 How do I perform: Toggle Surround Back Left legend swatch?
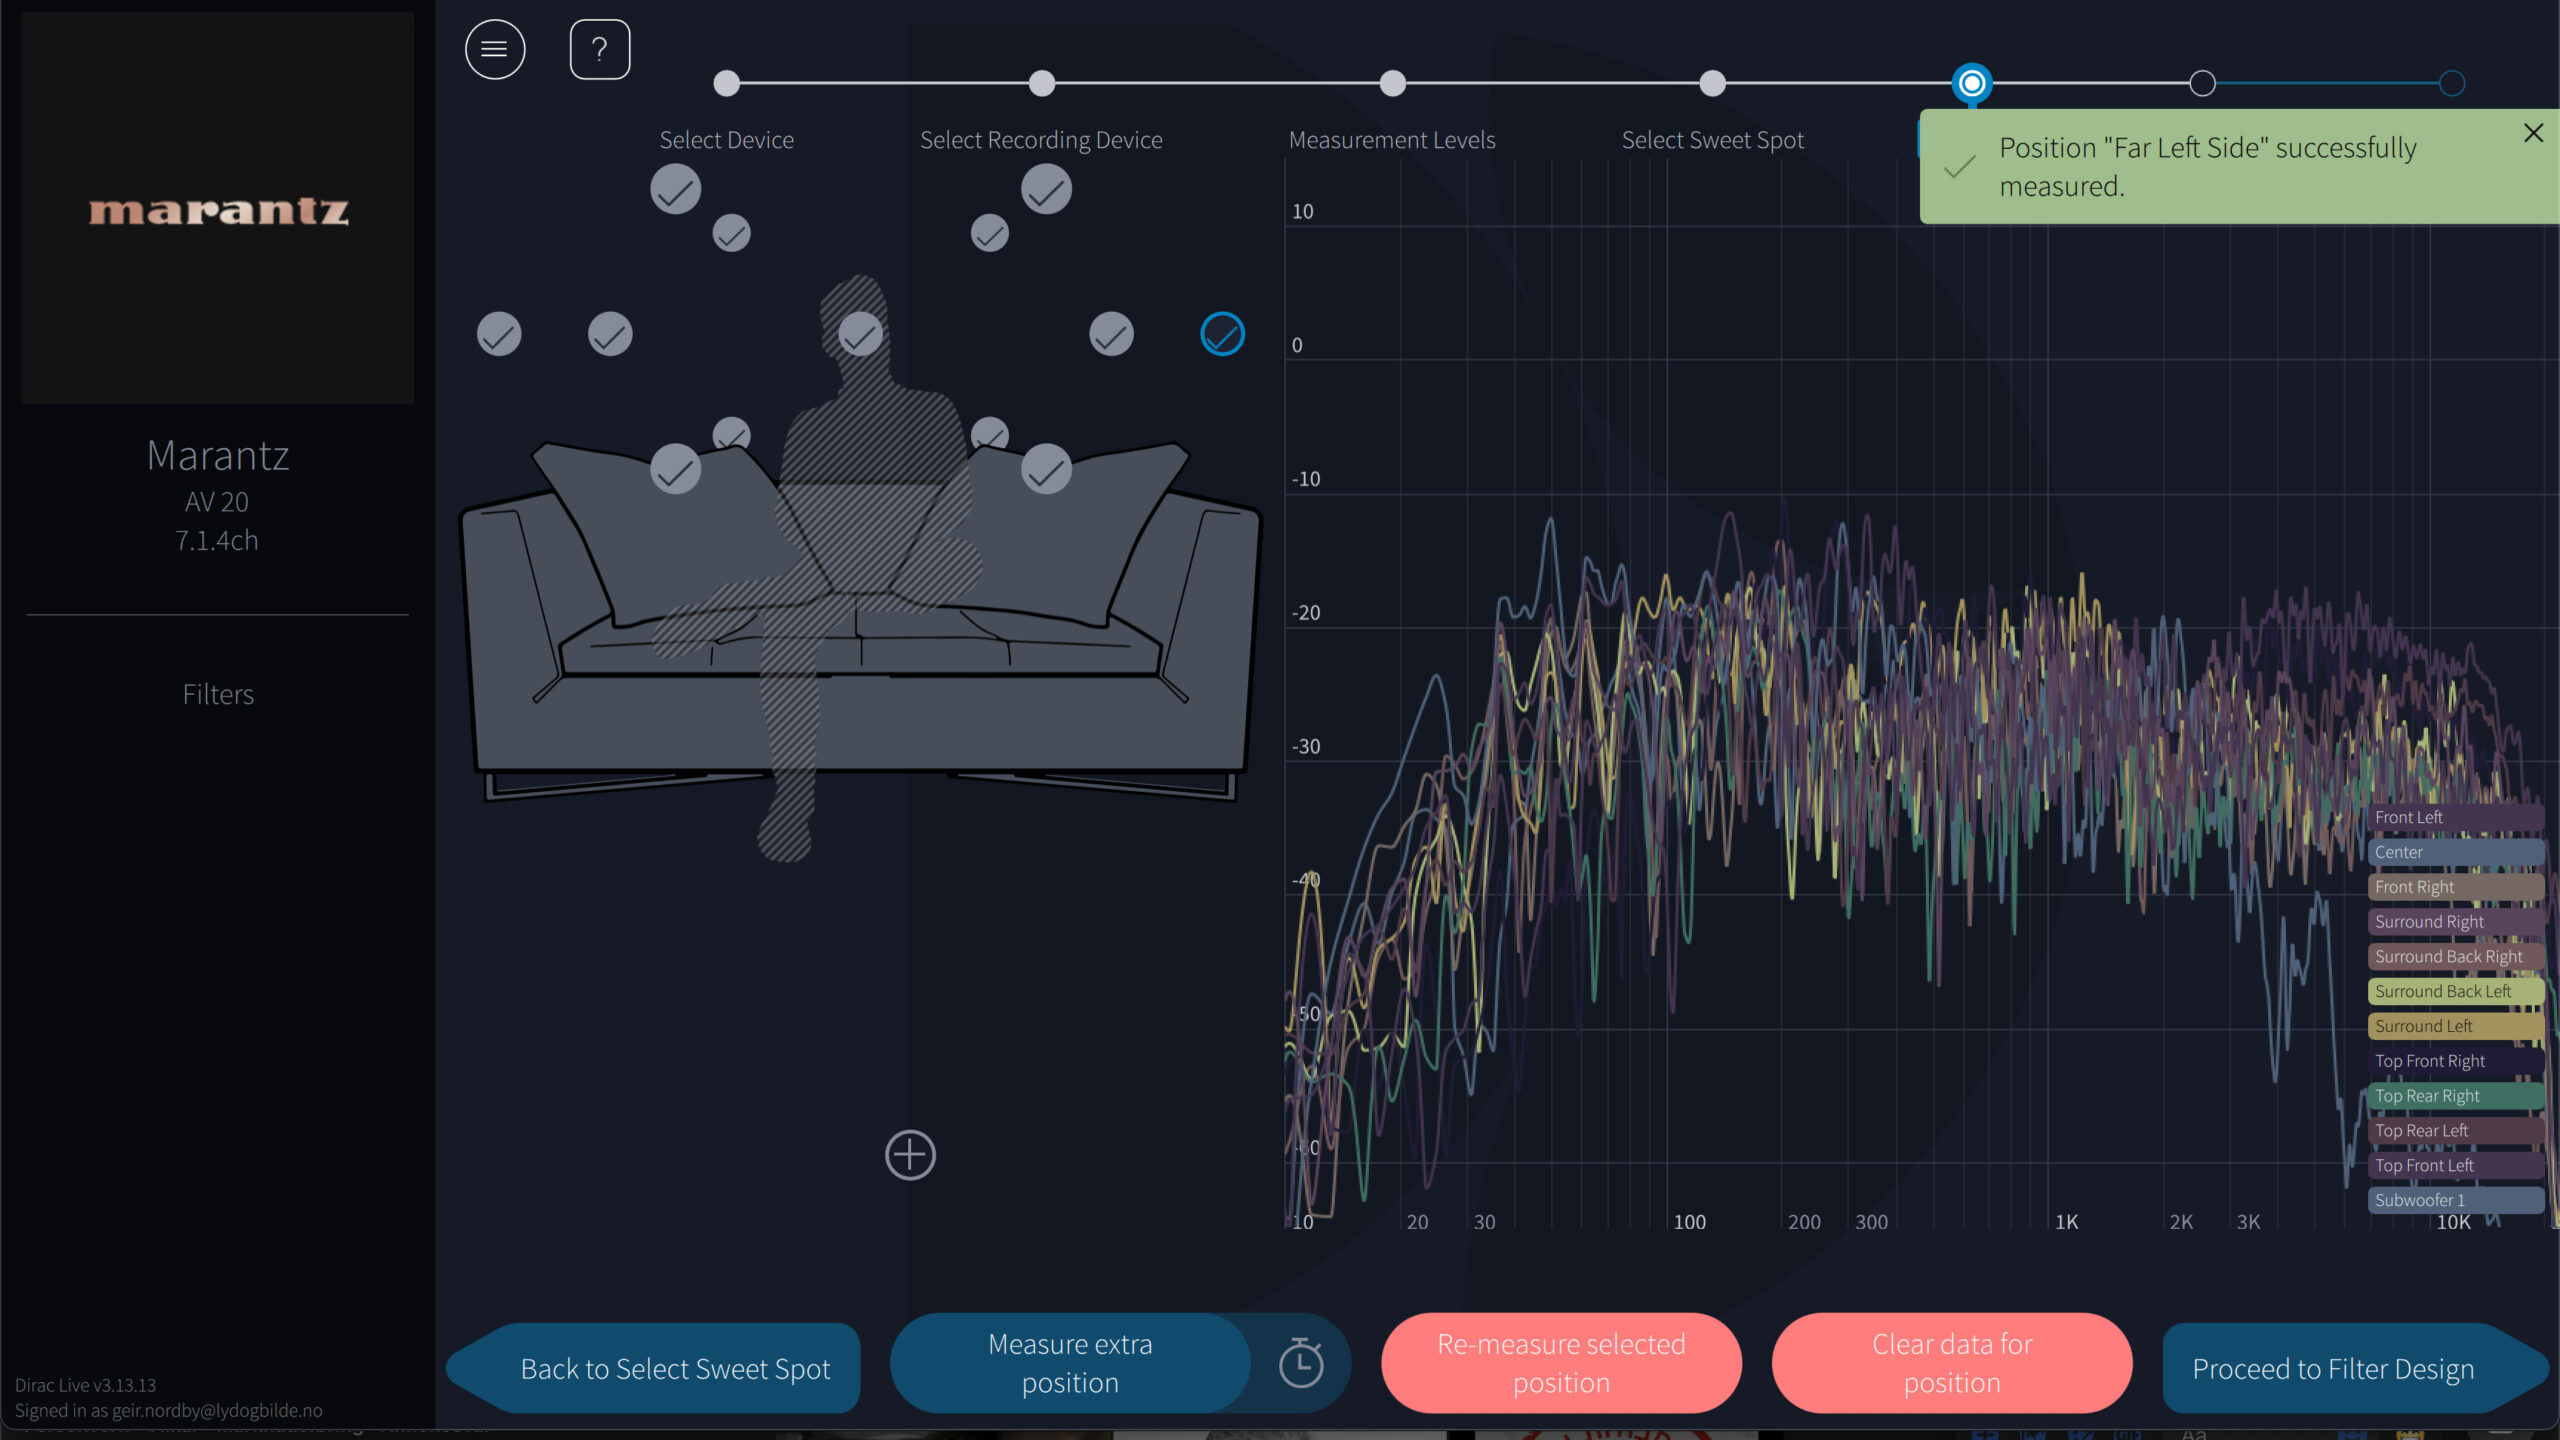pyautogui.click(x=2454, y=991)
